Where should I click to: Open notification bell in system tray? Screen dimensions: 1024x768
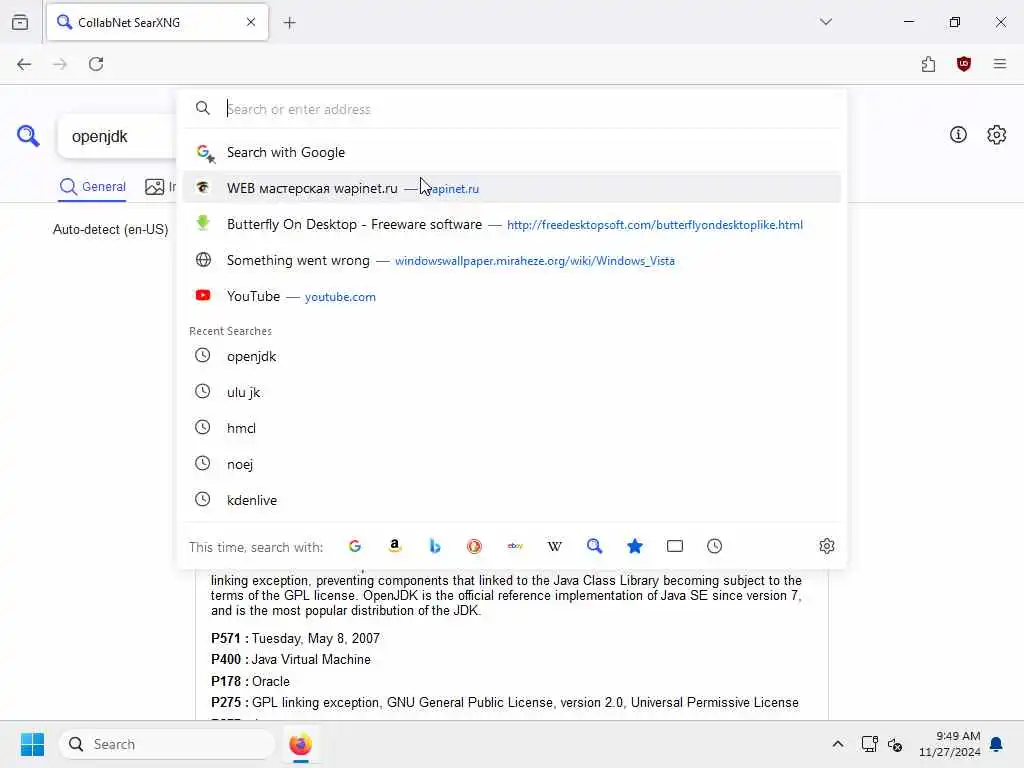click(x=997, y=744)
